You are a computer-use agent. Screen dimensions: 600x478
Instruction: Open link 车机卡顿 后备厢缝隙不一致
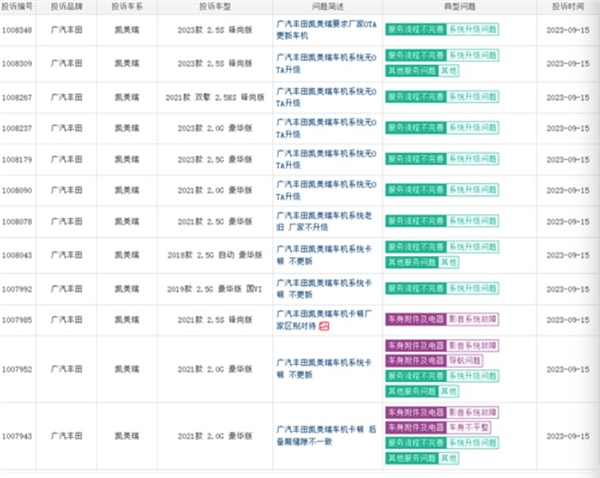pyautogui.click(x=326, y=436)
